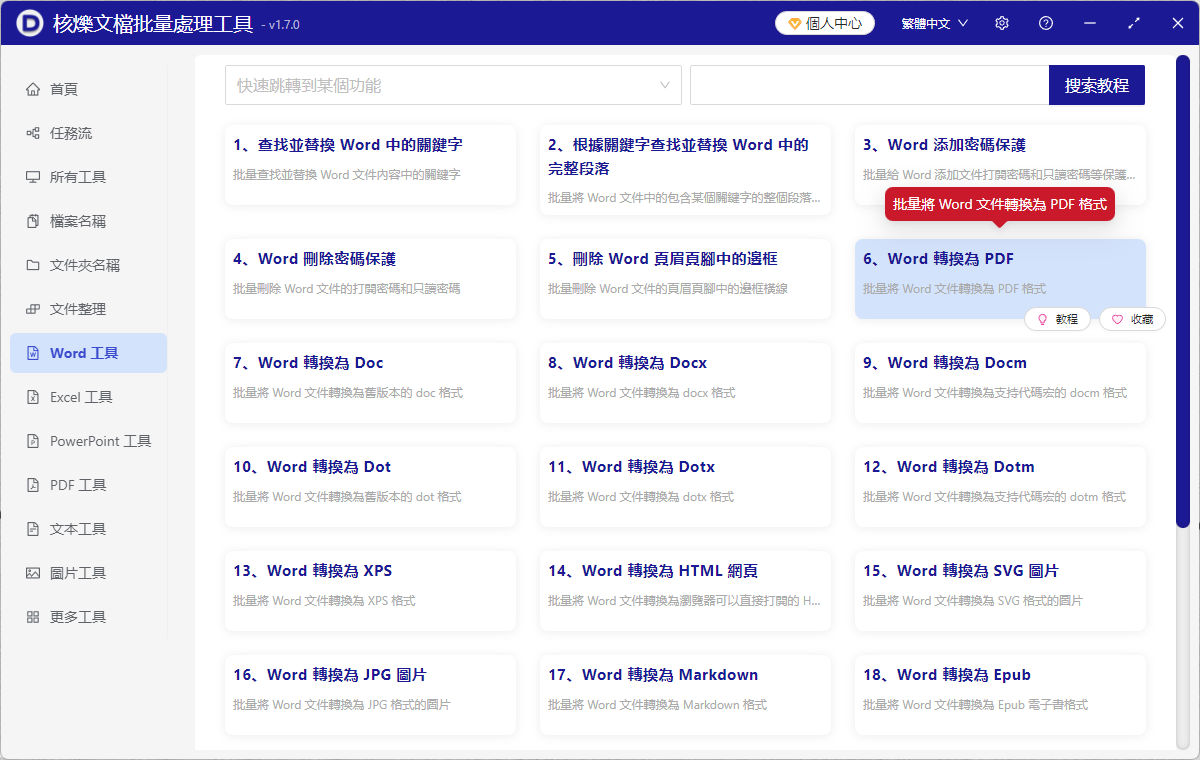Image resolution: width=1200 pixels, height=760 pixels.
Task: Open the Word 工具 section in sidebar
Action: click(88, 352)
